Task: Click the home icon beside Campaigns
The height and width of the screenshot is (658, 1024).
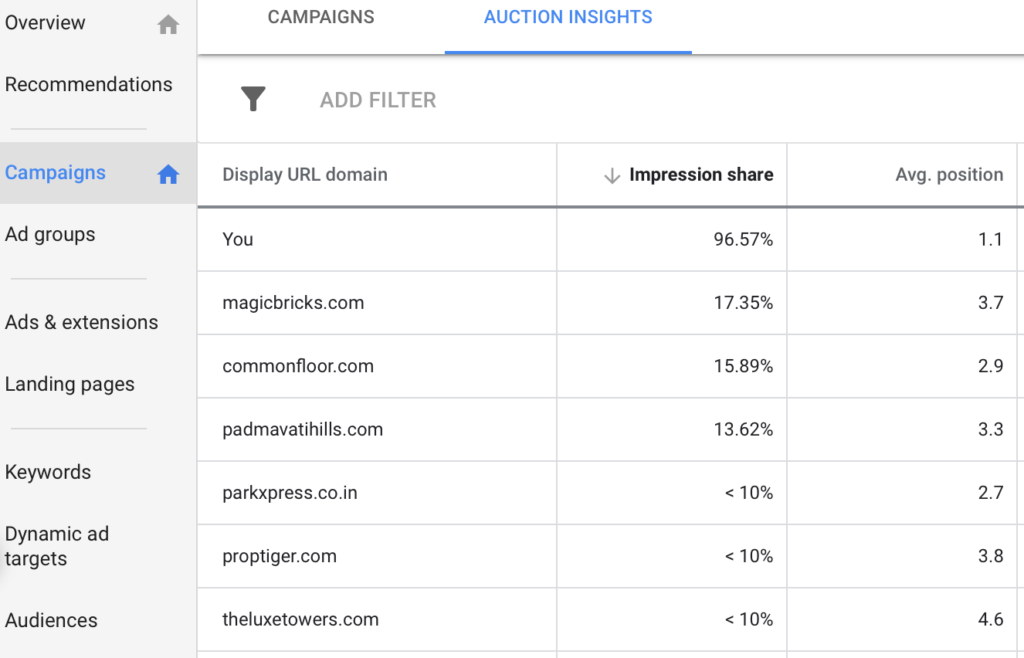Action: coord(167,172)
